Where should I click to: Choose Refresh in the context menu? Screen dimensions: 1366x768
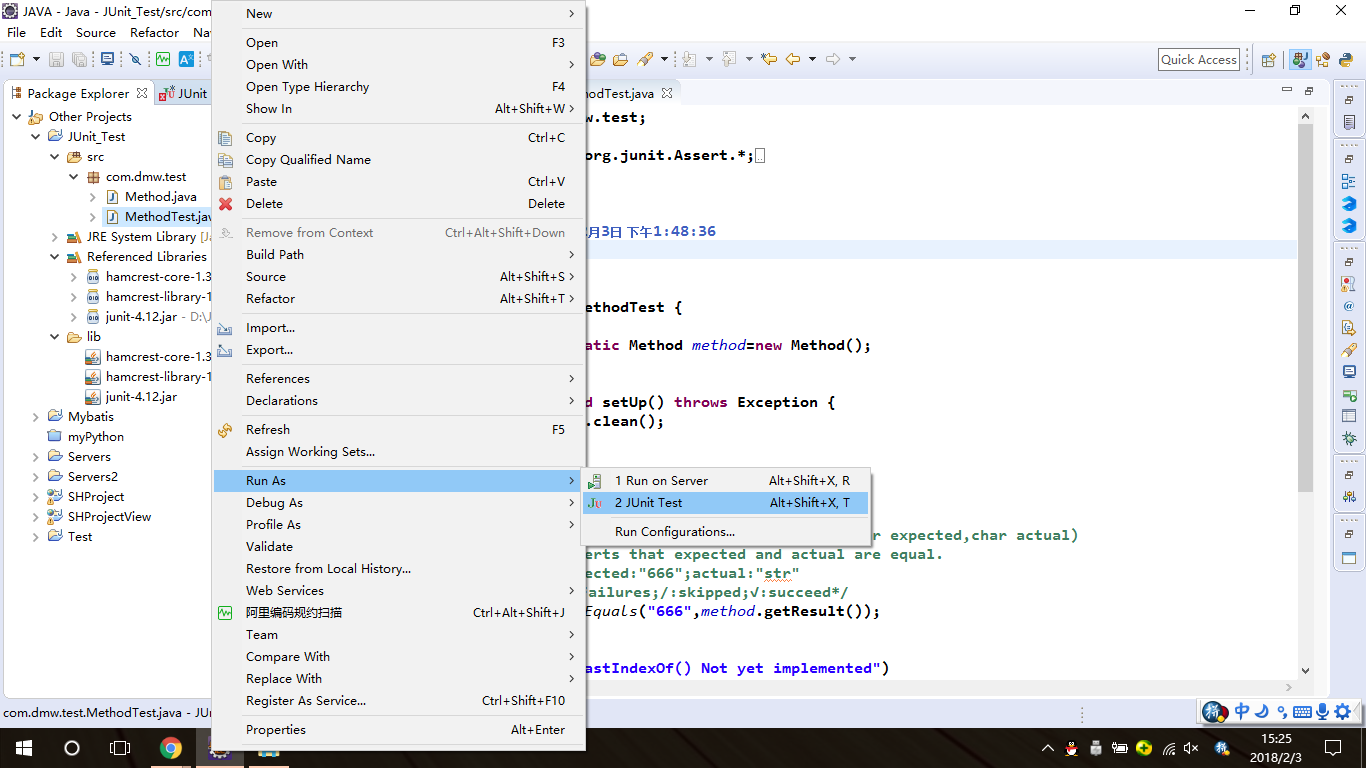click(268, 430)
